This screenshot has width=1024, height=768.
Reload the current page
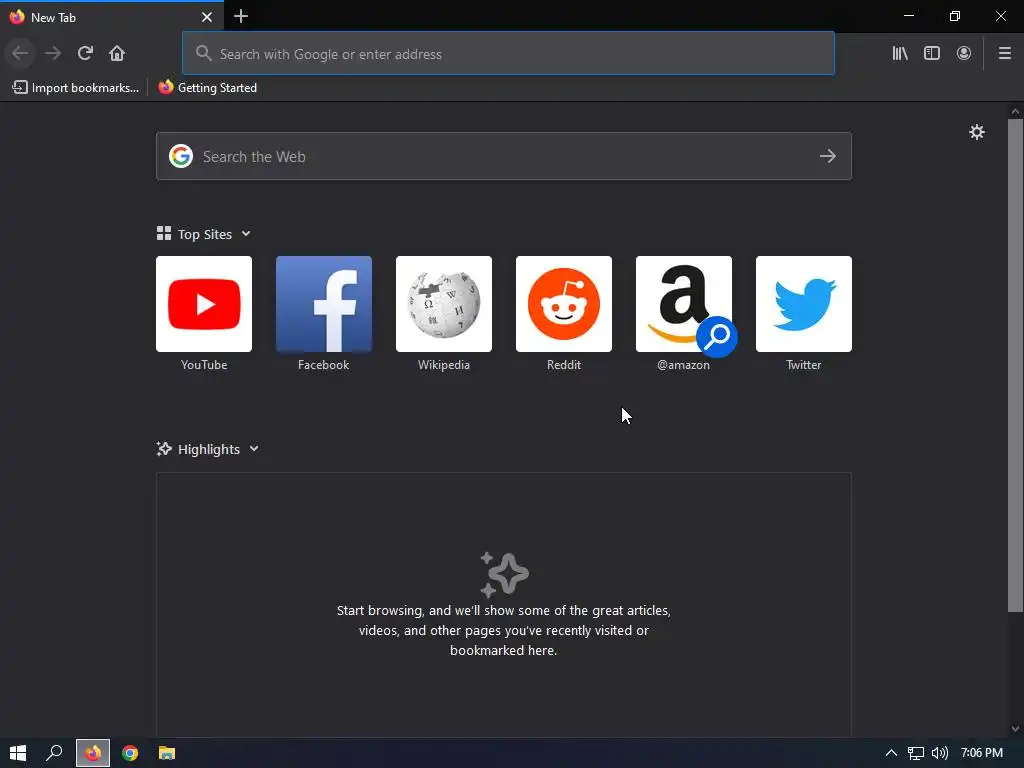tap(85, 53)
